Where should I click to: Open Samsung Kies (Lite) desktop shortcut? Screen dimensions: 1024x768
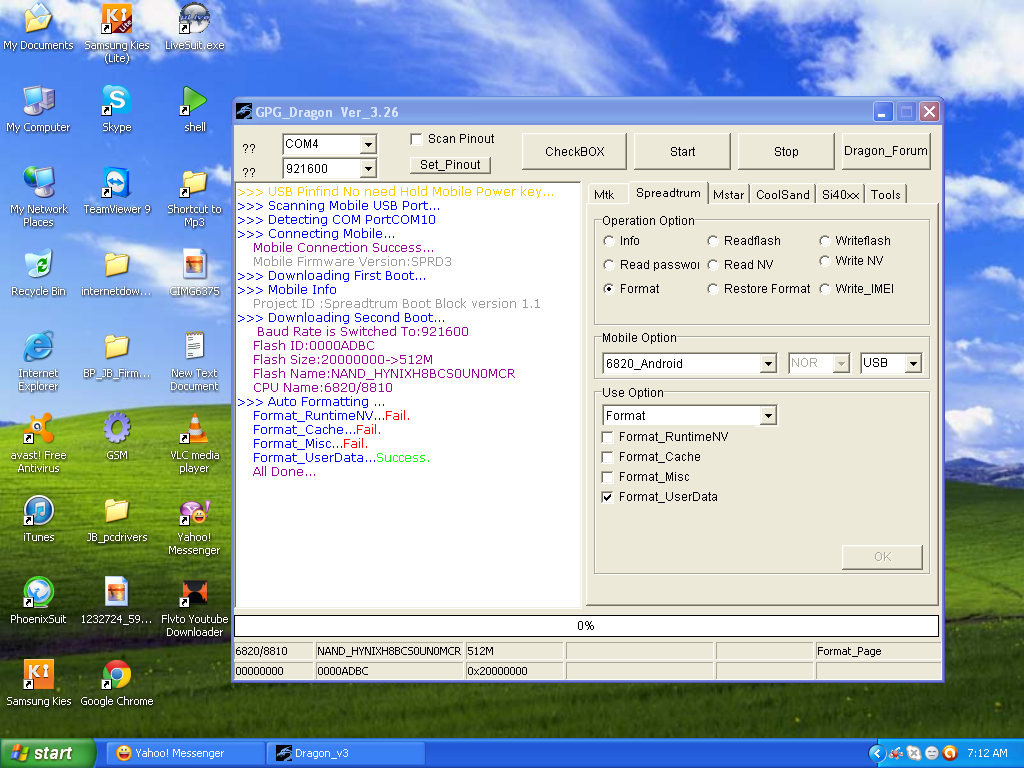point(116,19)
